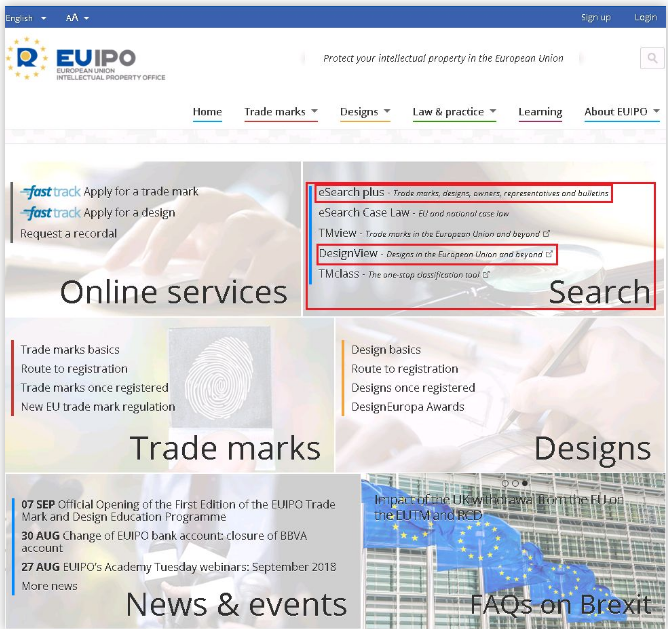Click Designs once registered link
This screenshot has height=629, width=668.
click(413, 388)
